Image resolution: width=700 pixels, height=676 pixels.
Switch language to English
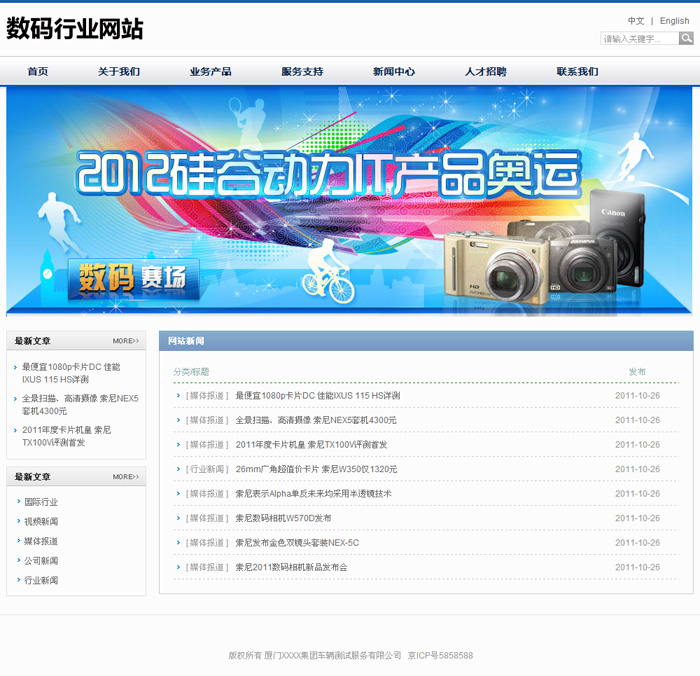(x=674, y=21)
